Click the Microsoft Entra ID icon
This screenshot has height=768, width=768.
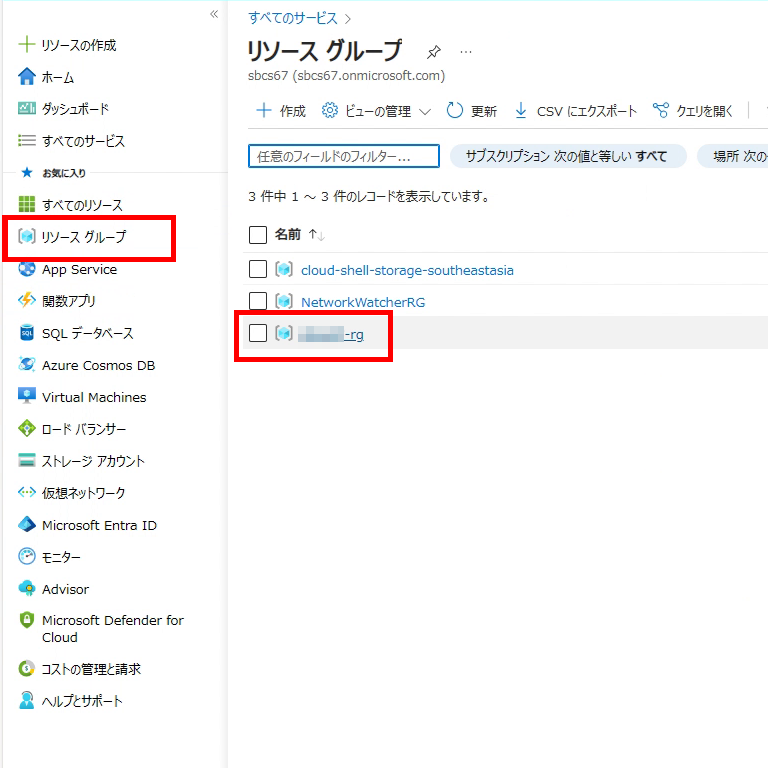26,525
